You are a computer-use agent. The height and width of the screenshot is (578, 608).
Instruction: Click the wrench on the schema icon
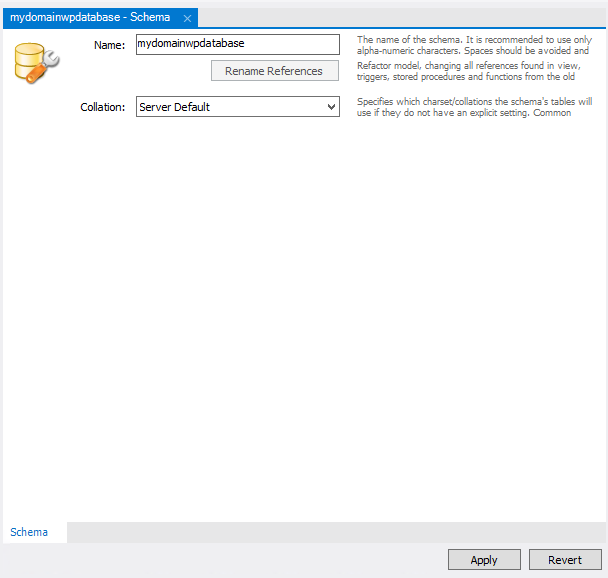pos(48,62)
